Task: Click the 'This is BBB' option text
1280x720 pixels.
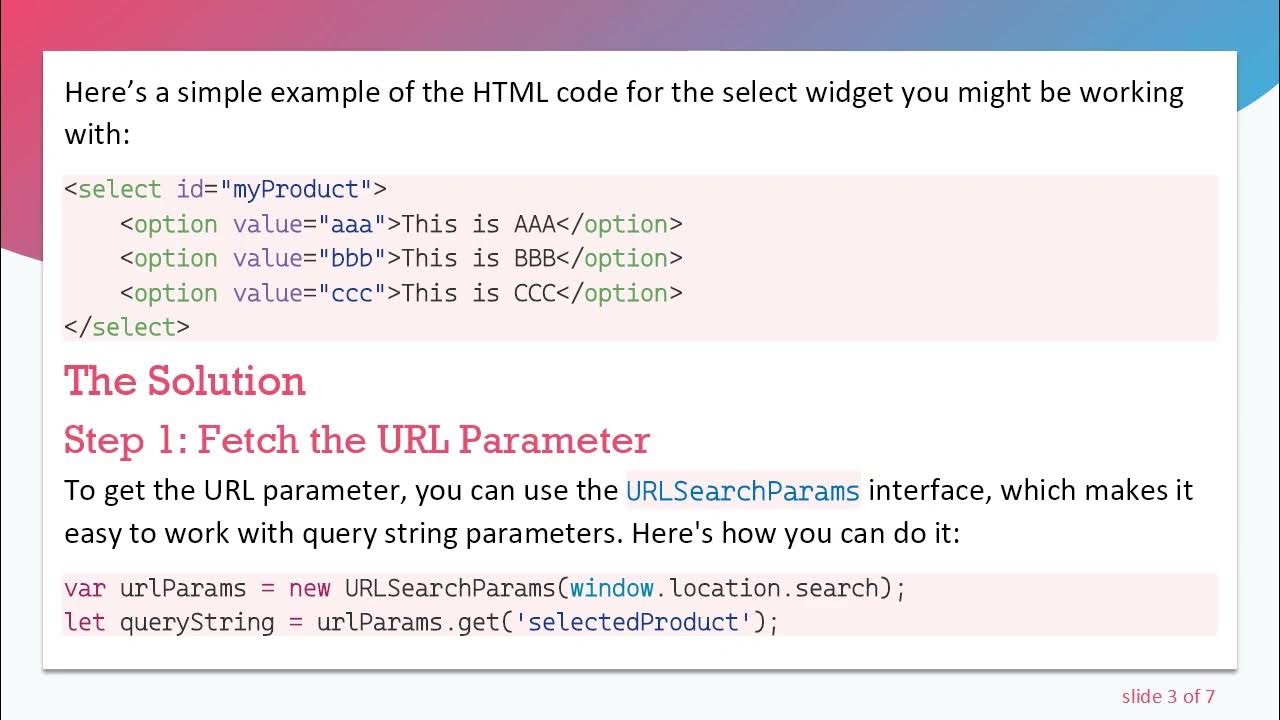Action: click(478, 258)
